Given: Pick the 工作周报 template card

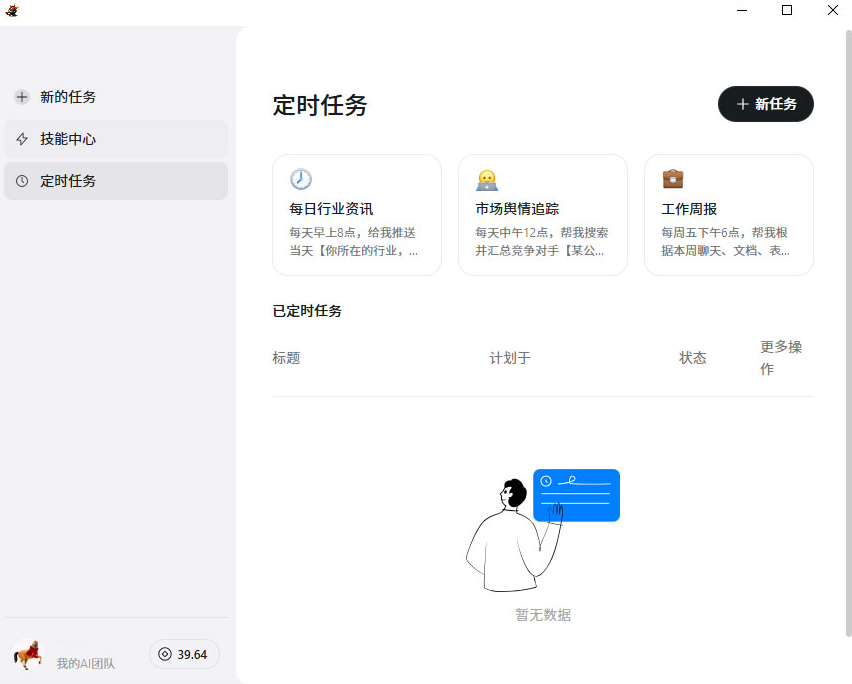Looking at the screenshot, I should (x=729, y=215).
